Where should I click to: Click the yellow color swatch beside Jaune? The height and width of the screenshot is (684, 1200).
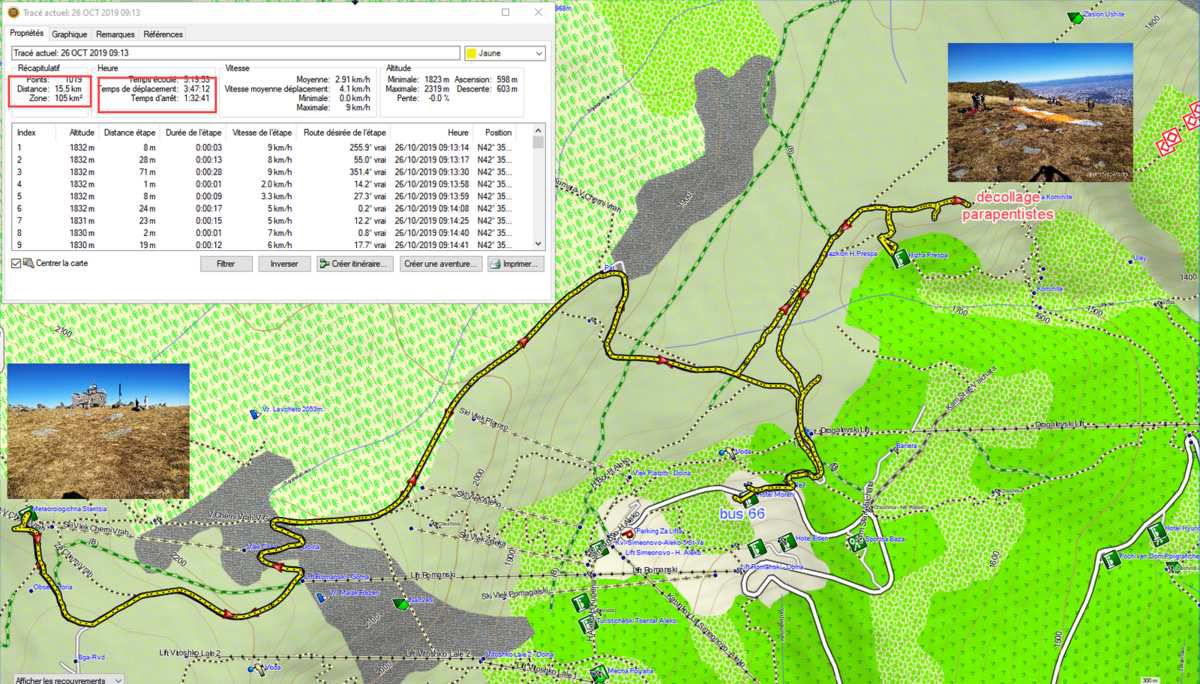473,53
